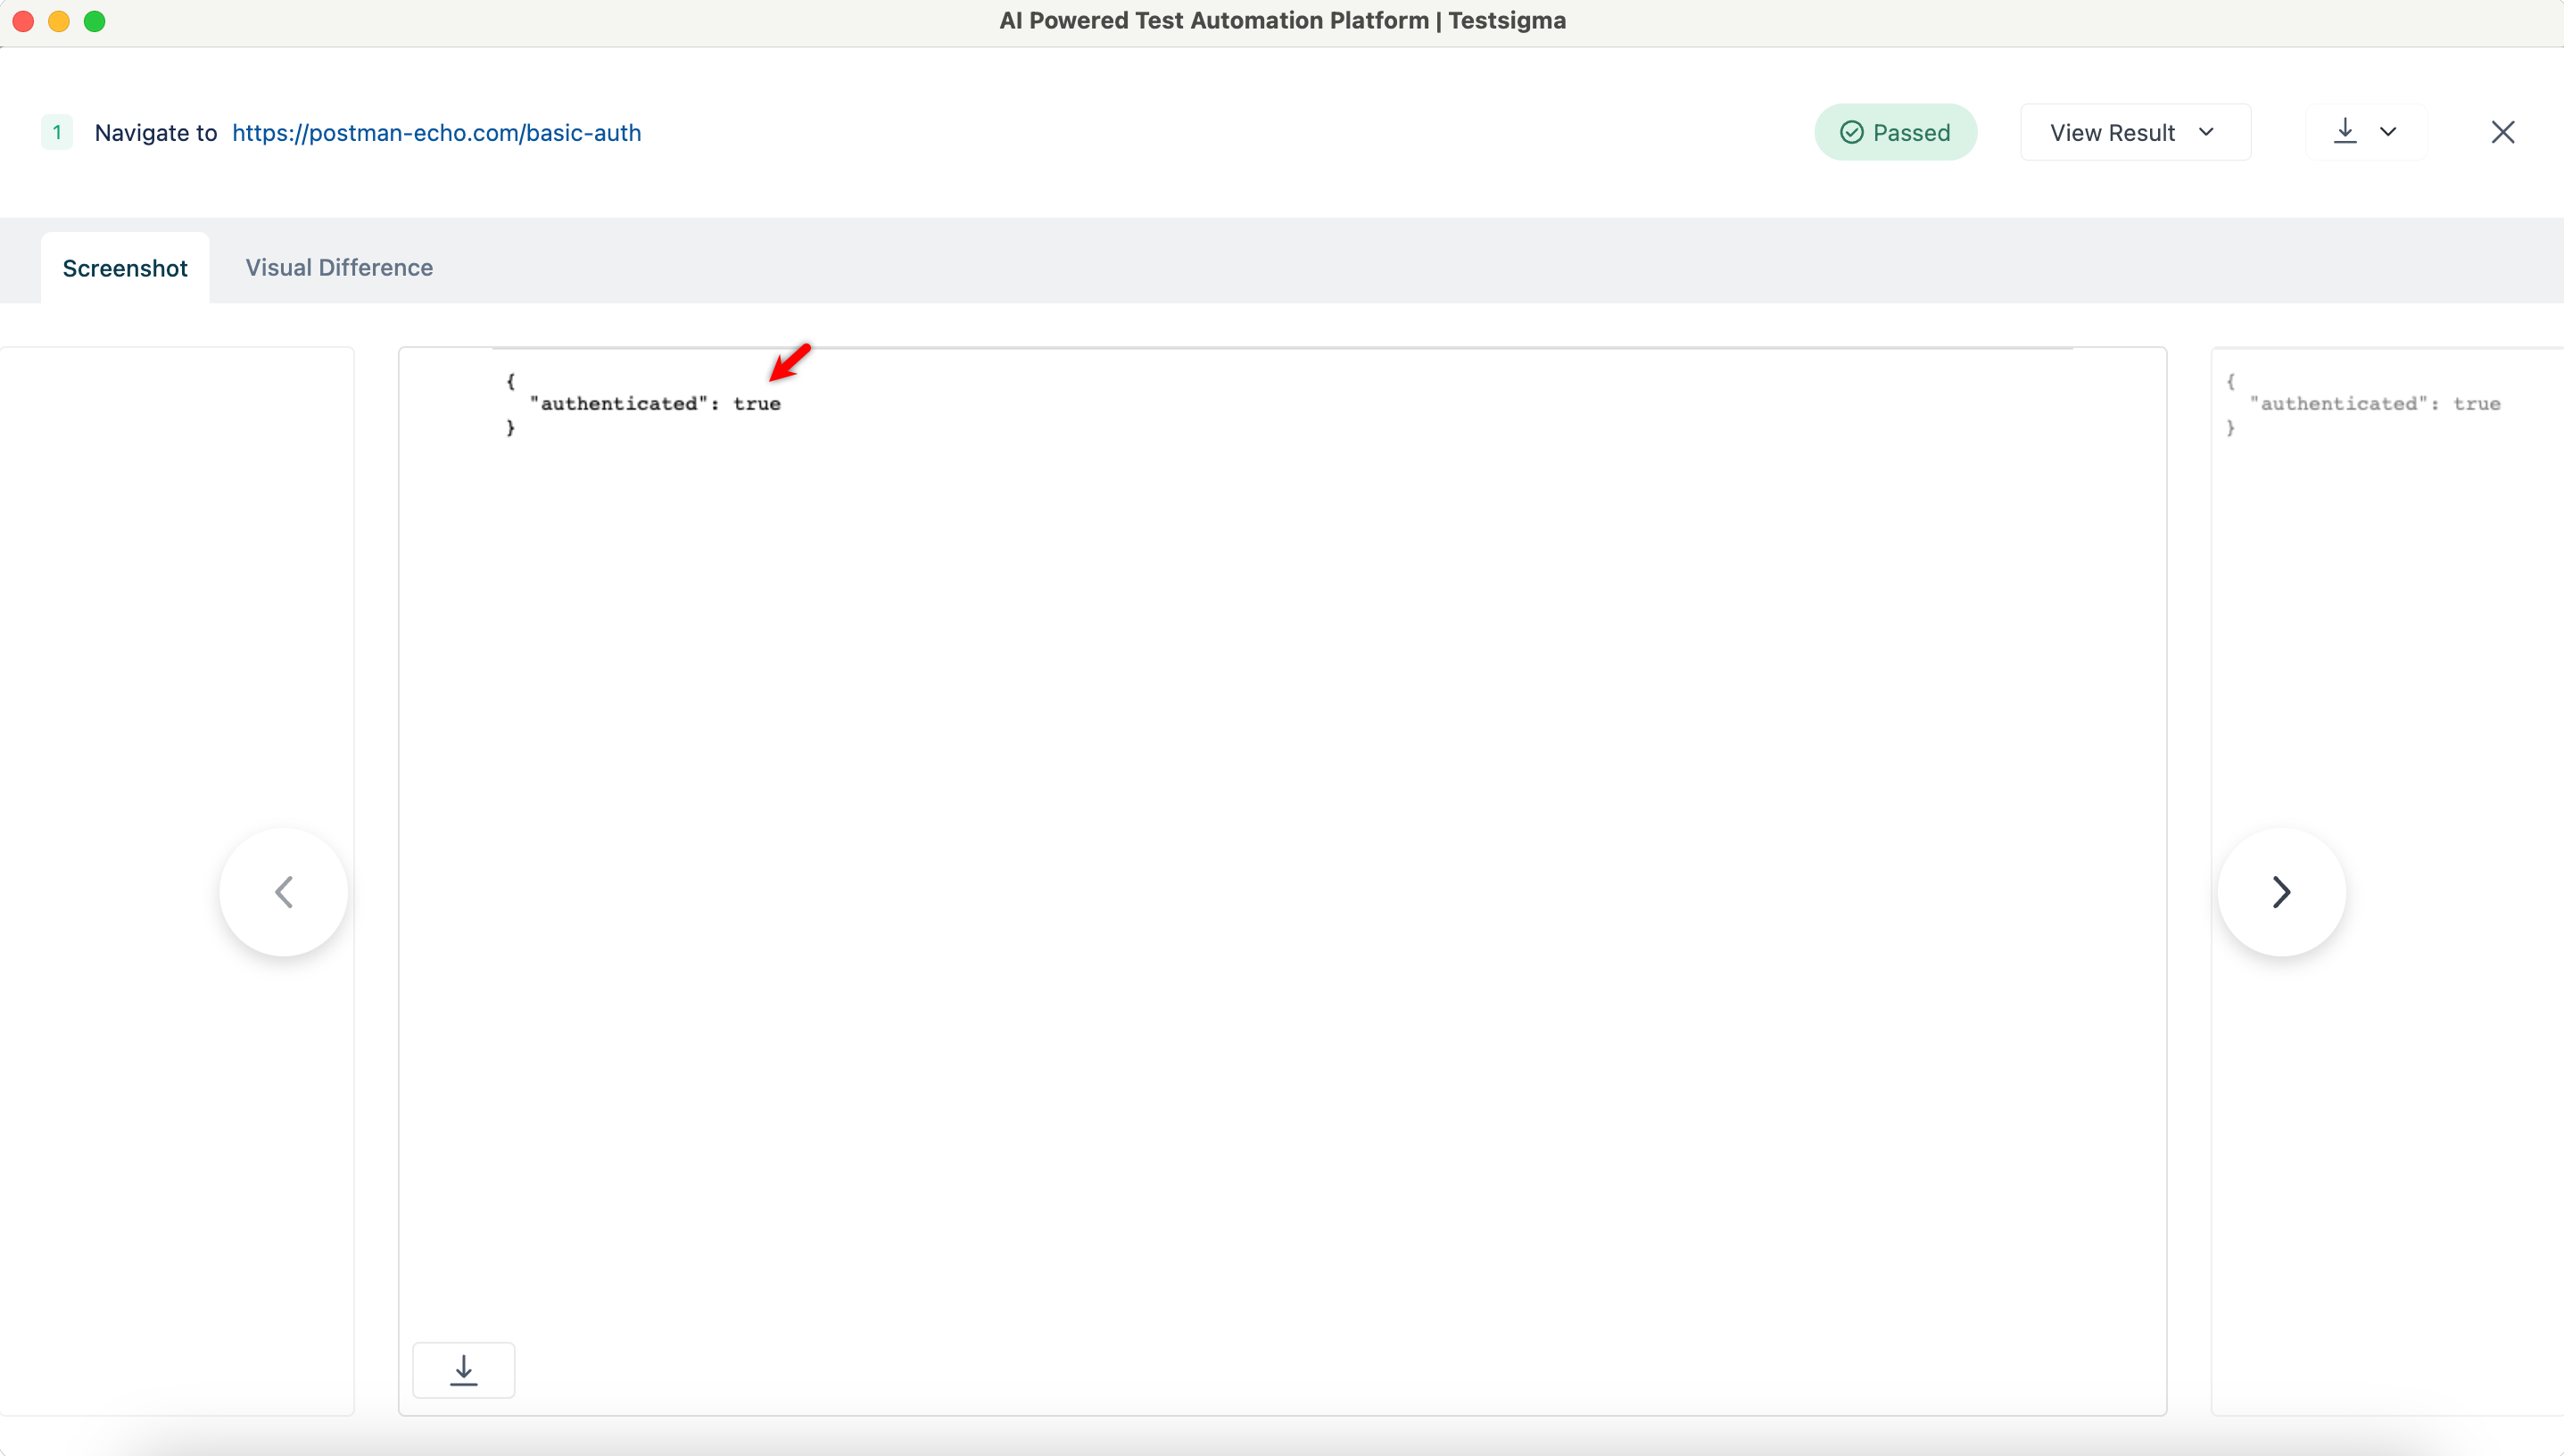Zoom the window with the green button

tap(94, 20)
